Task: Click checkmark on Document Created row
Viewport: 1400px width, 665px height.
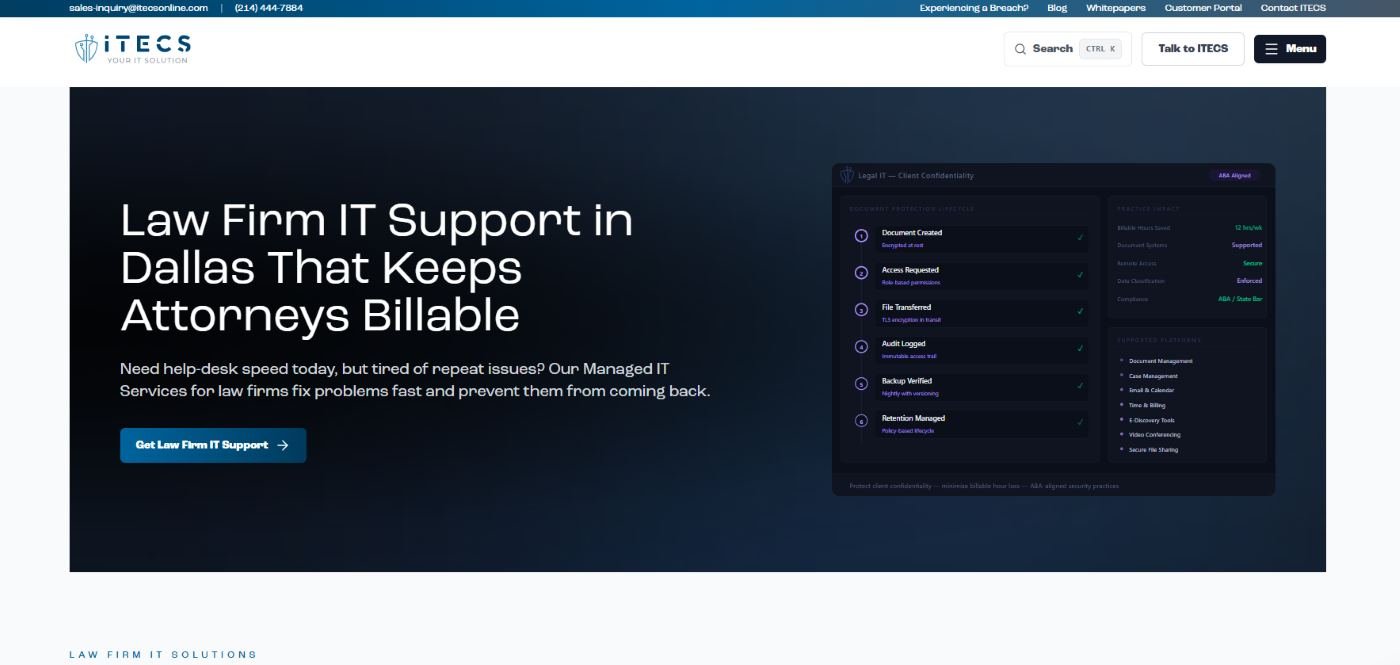Action: [1080, 237]
